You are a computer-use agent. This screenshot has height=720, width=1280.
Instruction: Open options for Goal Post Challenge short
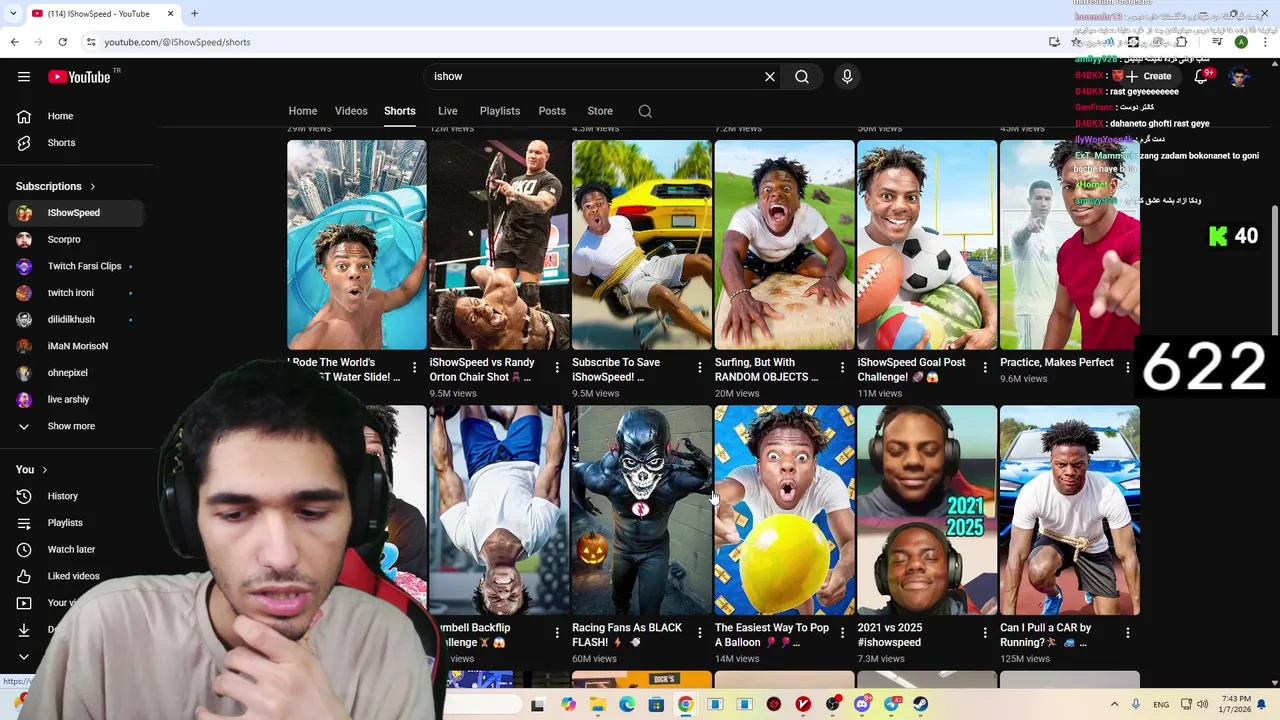click(985, 368)
